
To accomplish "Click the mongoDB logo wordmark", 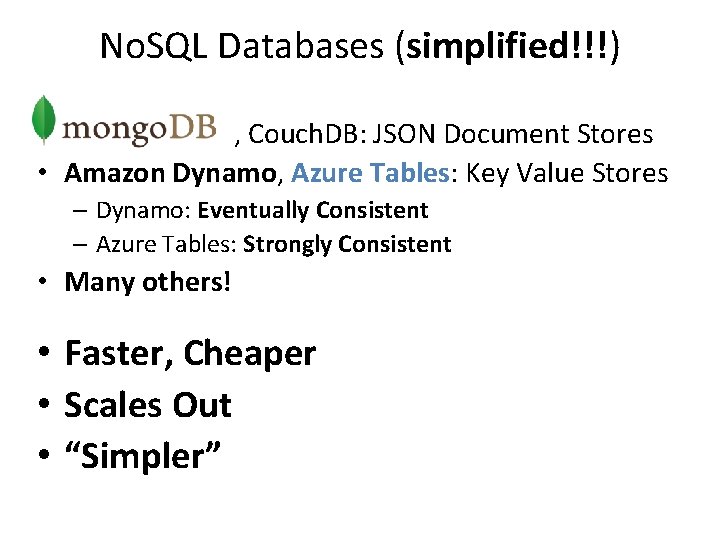I will click(139, 129).
